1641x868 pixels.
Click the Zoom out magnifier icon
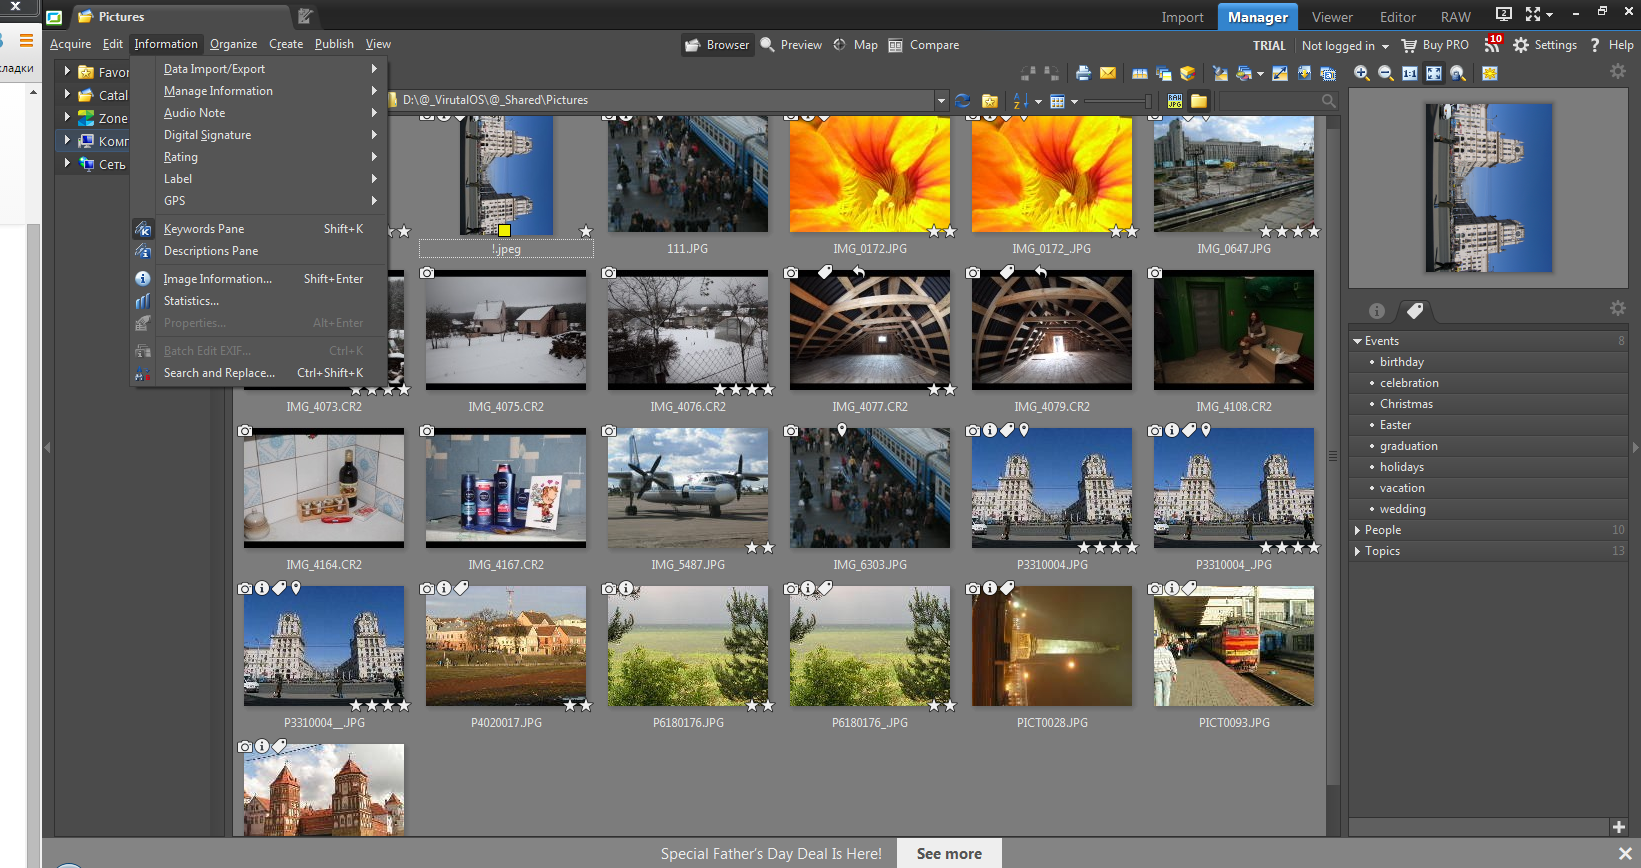(1385, 73)
